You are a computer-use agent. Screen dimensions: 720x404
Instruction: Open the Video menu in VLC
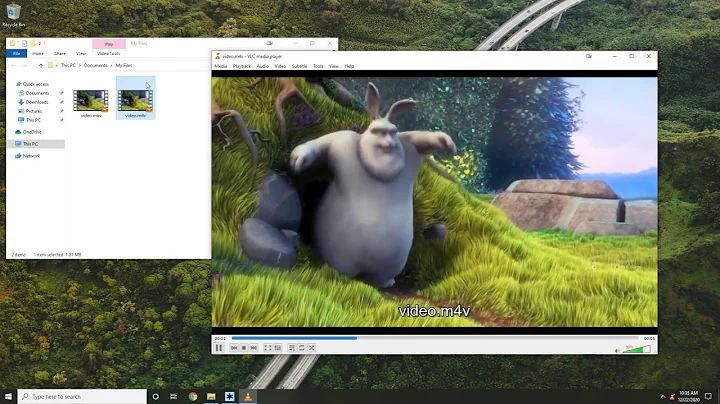pyautogui.click(x=280, y=66)
